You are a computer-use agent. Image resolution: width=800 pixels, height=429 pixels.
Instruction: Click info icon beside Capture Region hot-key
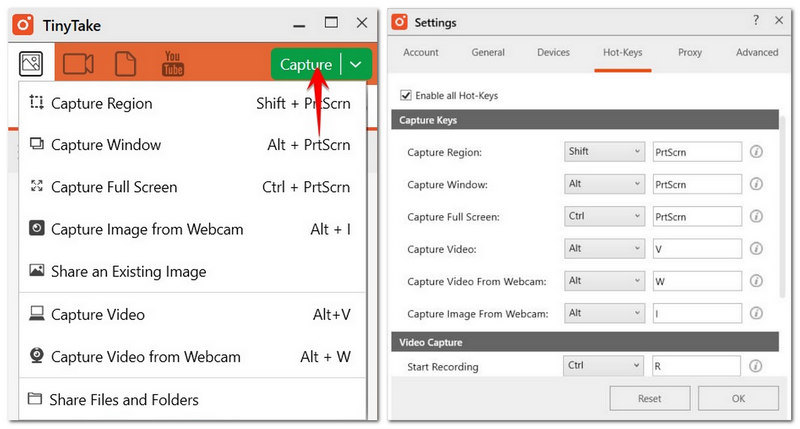click(x=757, y=152)
